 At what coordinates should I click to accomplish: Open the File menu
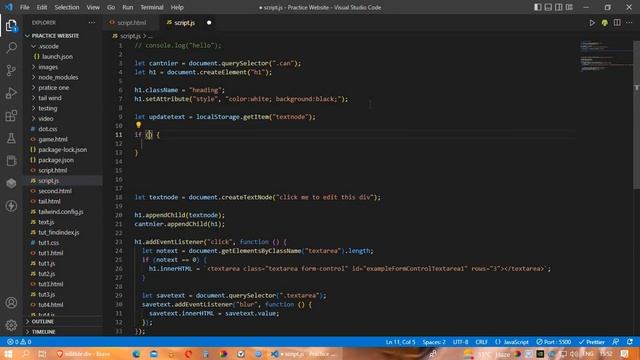24,7
